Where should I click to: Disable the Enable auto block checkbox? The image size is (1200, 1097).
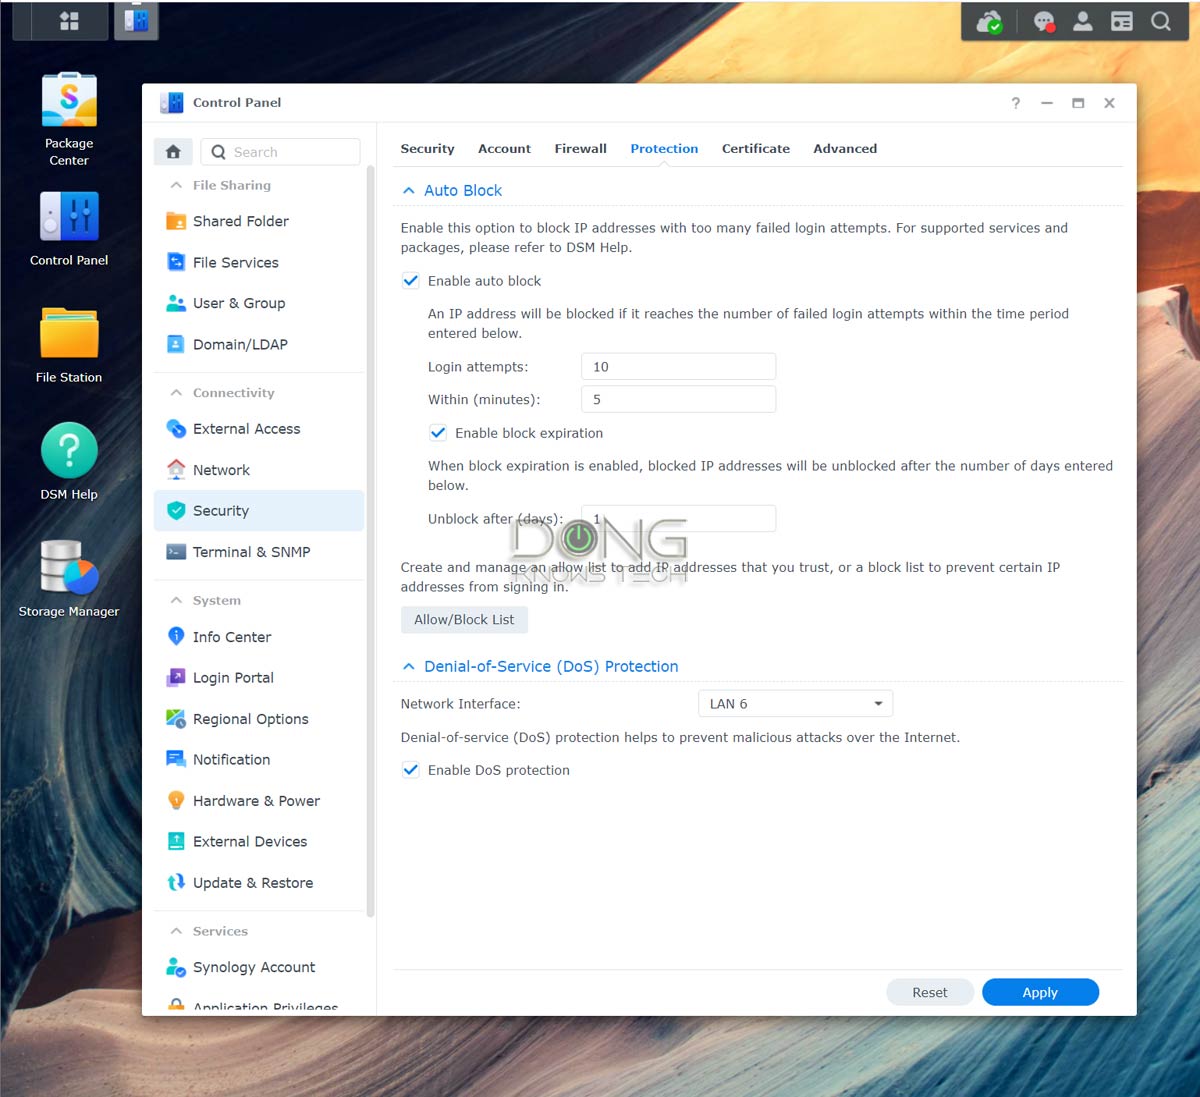pos(411,281)
